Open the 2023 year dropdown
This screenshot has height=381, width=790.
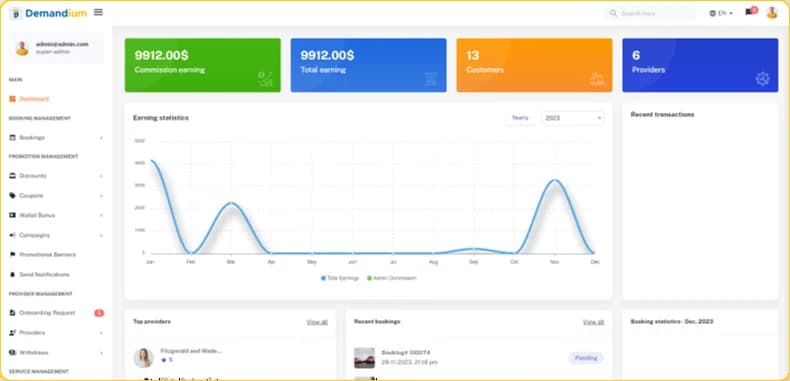point(573,118)
